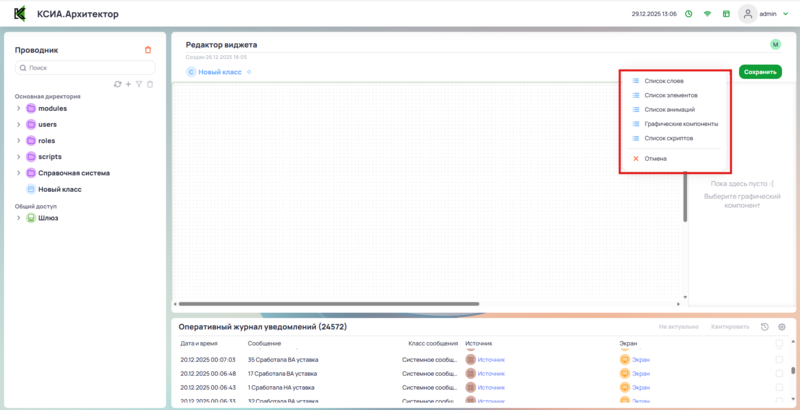
Task: Click the orange trash icon in Проводник header
Action: (x=148, y=49)
